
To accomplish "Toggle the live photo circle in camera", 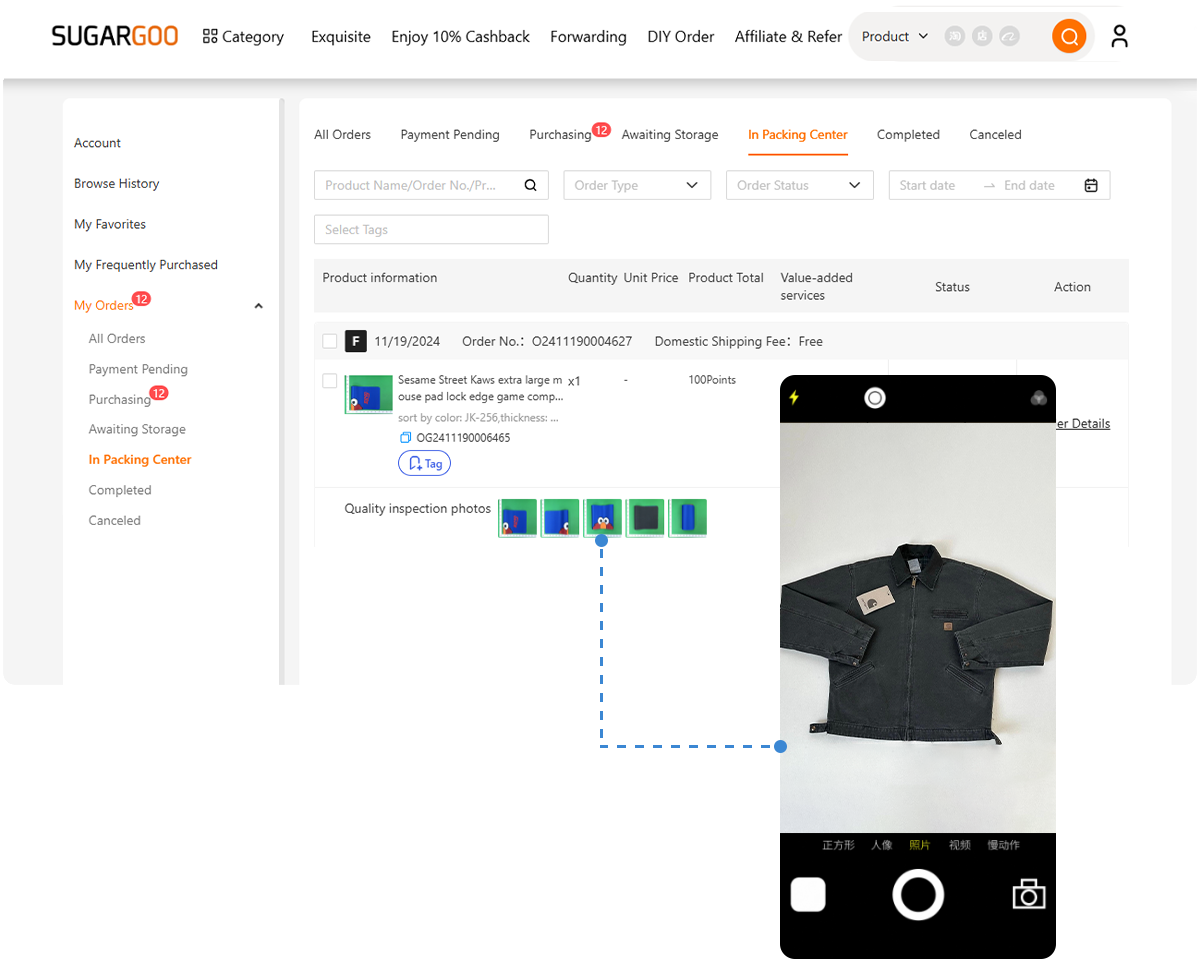I will pos(875,398).
